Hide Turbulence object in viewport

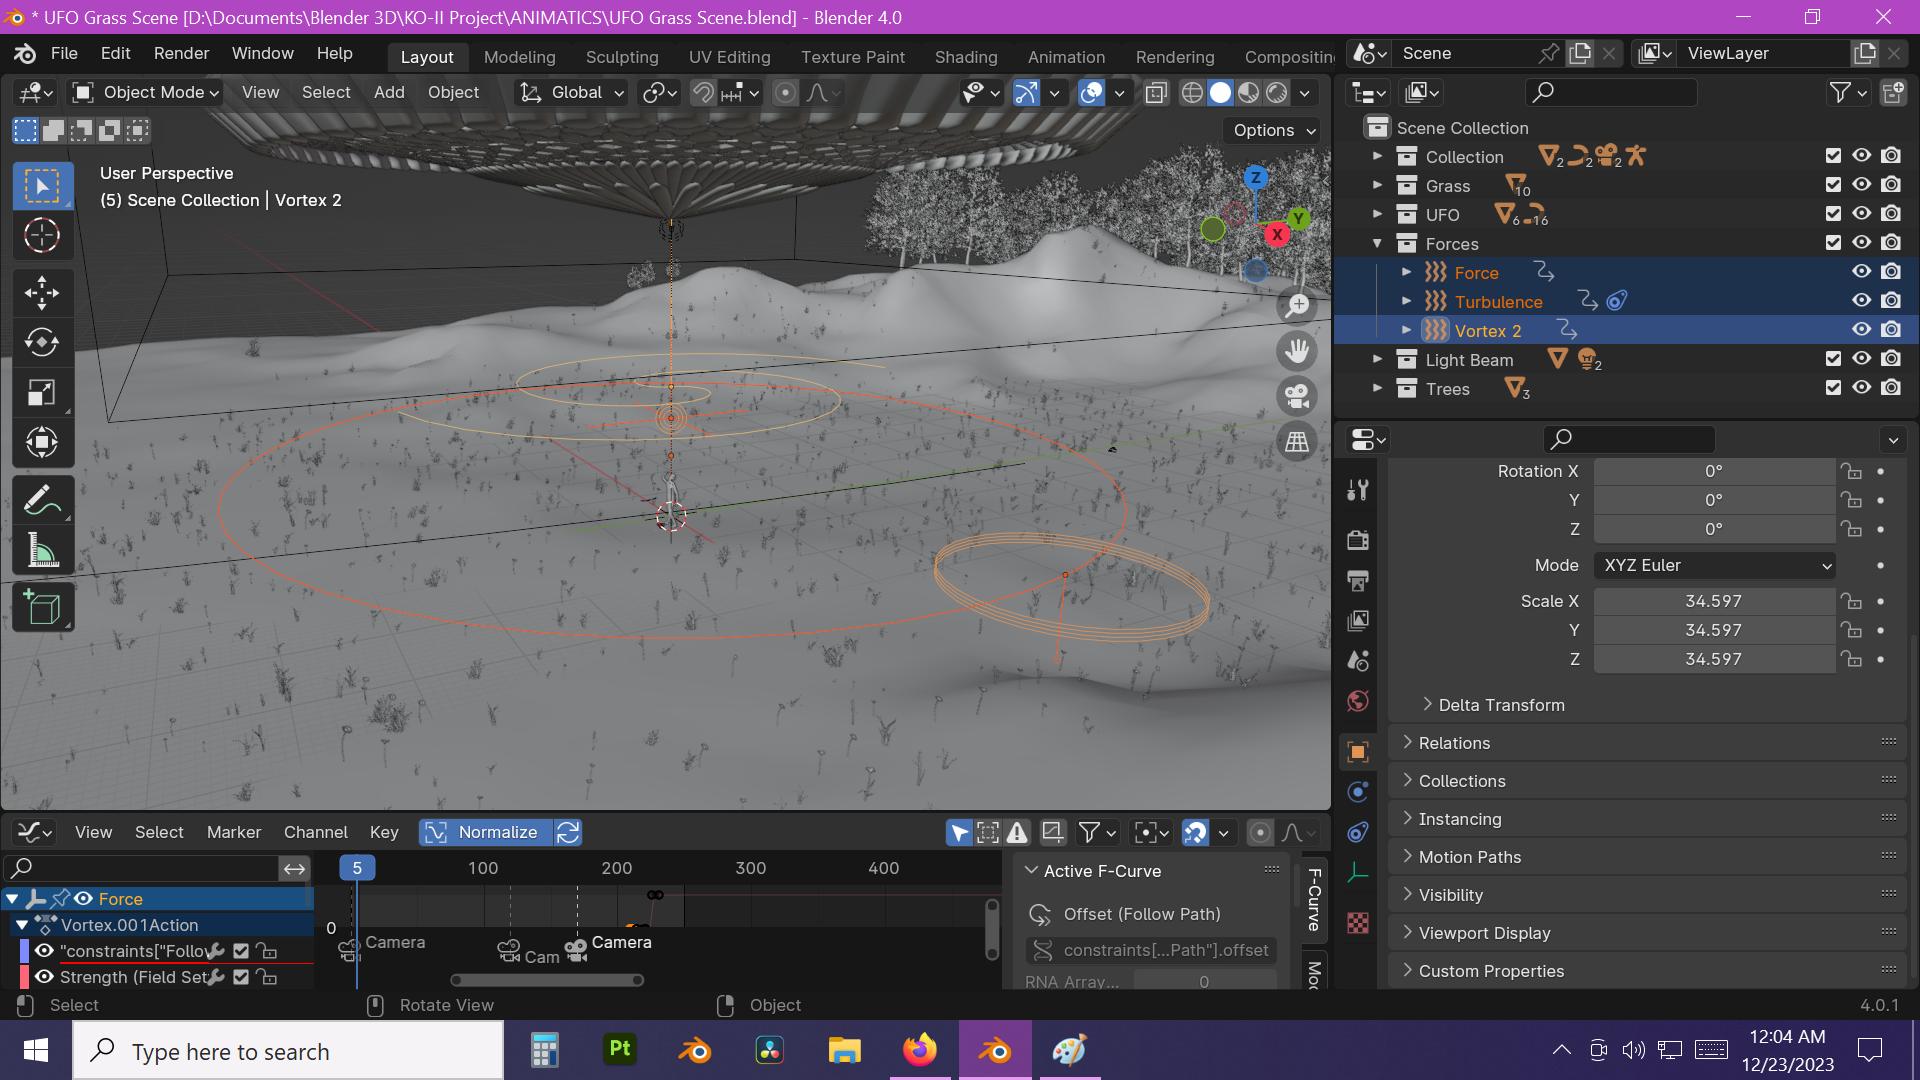click(x=1861, y=301)
